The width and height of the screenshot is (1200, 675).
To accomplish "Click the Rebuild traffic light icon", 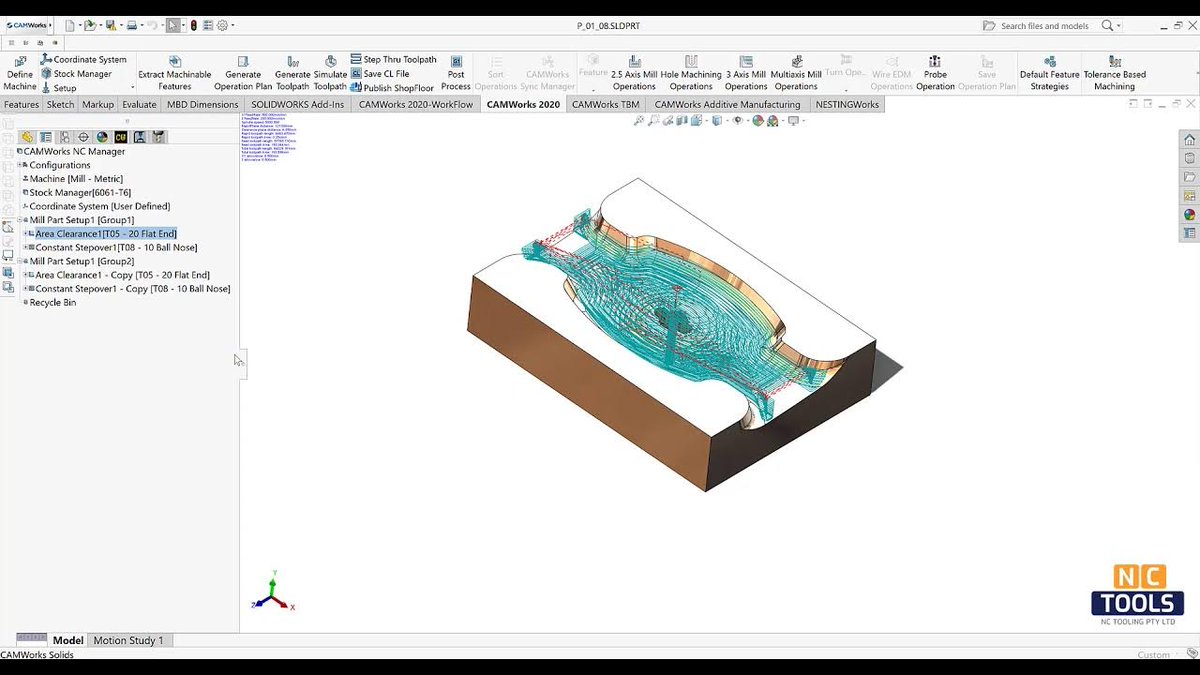I will pos(193,25).
